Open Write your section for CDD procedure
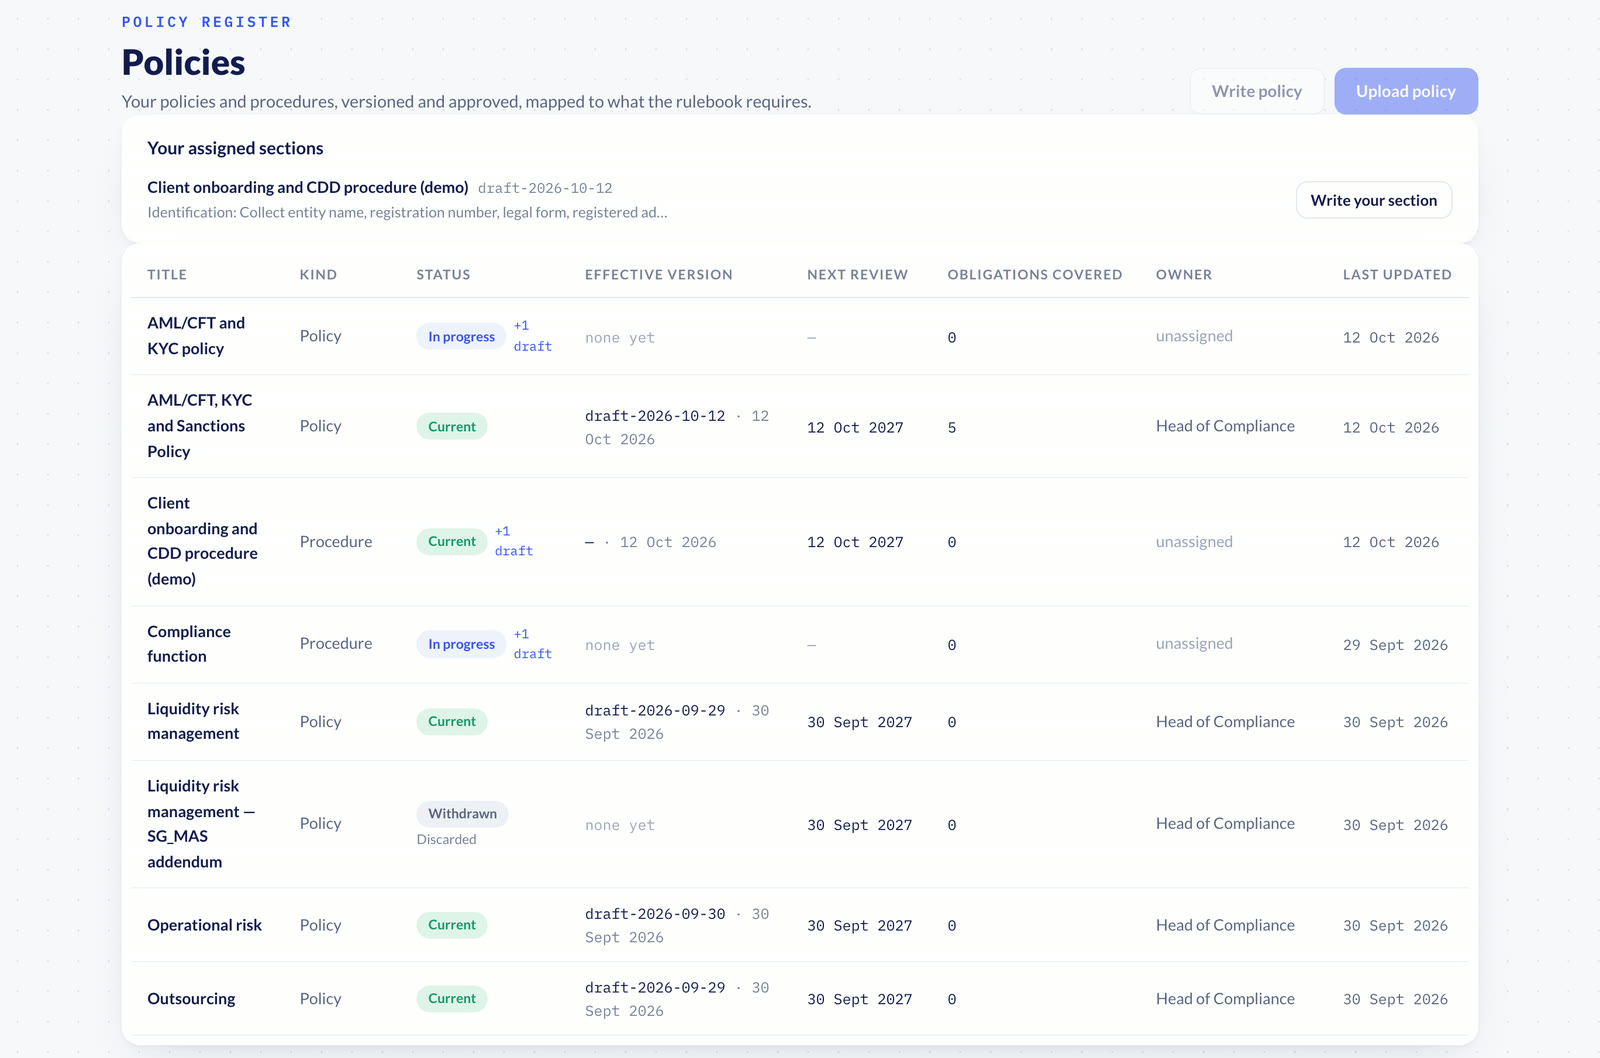 (x=1373, y=200)
